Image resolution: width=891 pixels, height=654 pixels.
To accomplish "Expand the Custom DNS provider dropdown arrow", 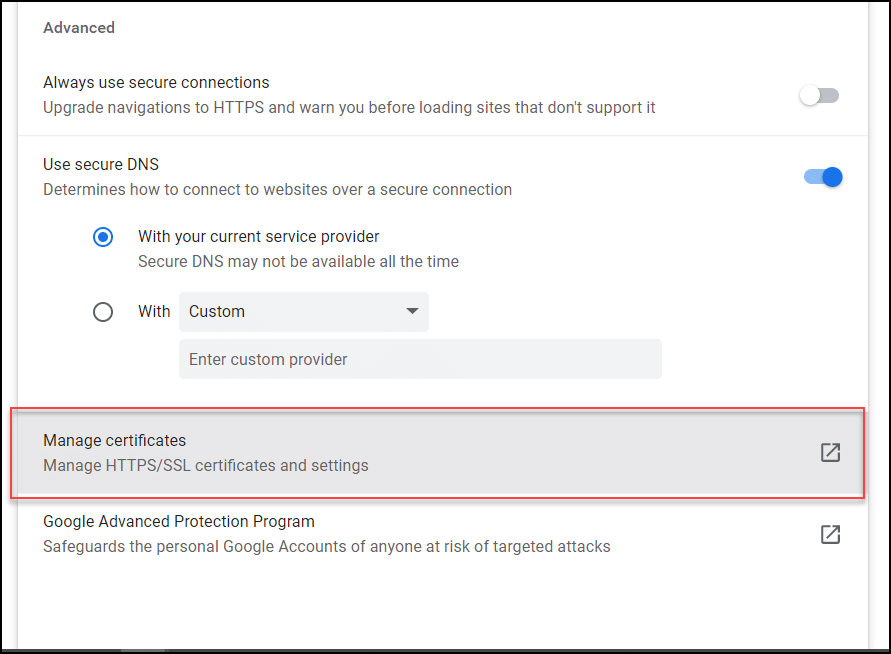I will (412, 312).
